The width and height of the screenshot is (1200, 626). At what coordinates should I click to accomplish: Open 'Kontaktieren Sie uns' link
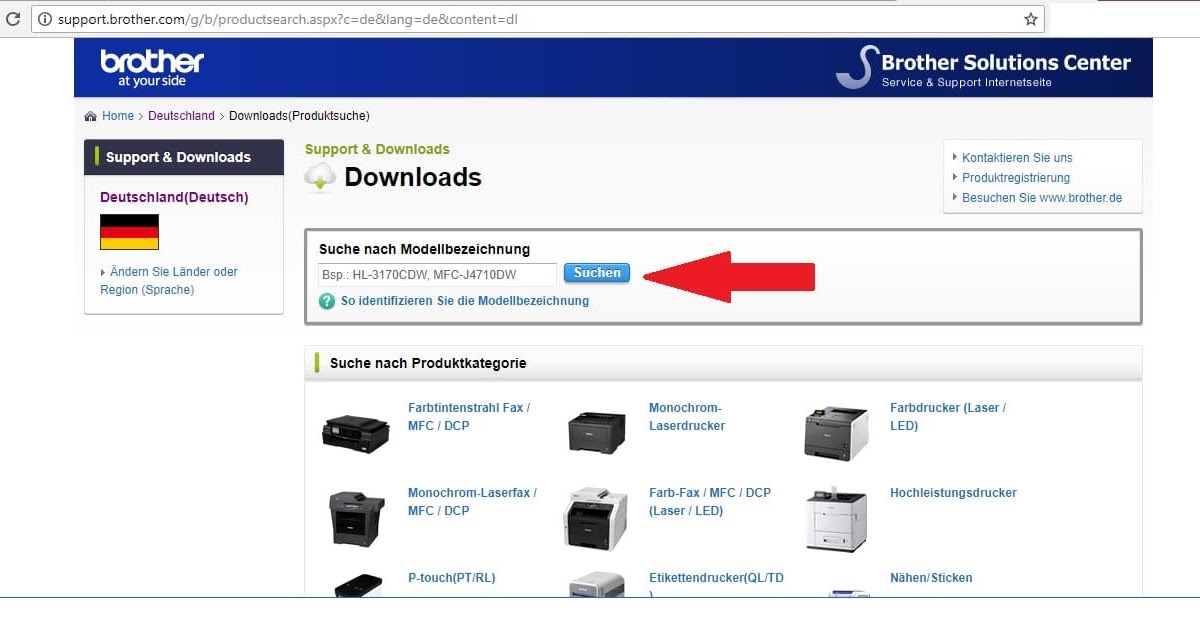coord(1017,158)
